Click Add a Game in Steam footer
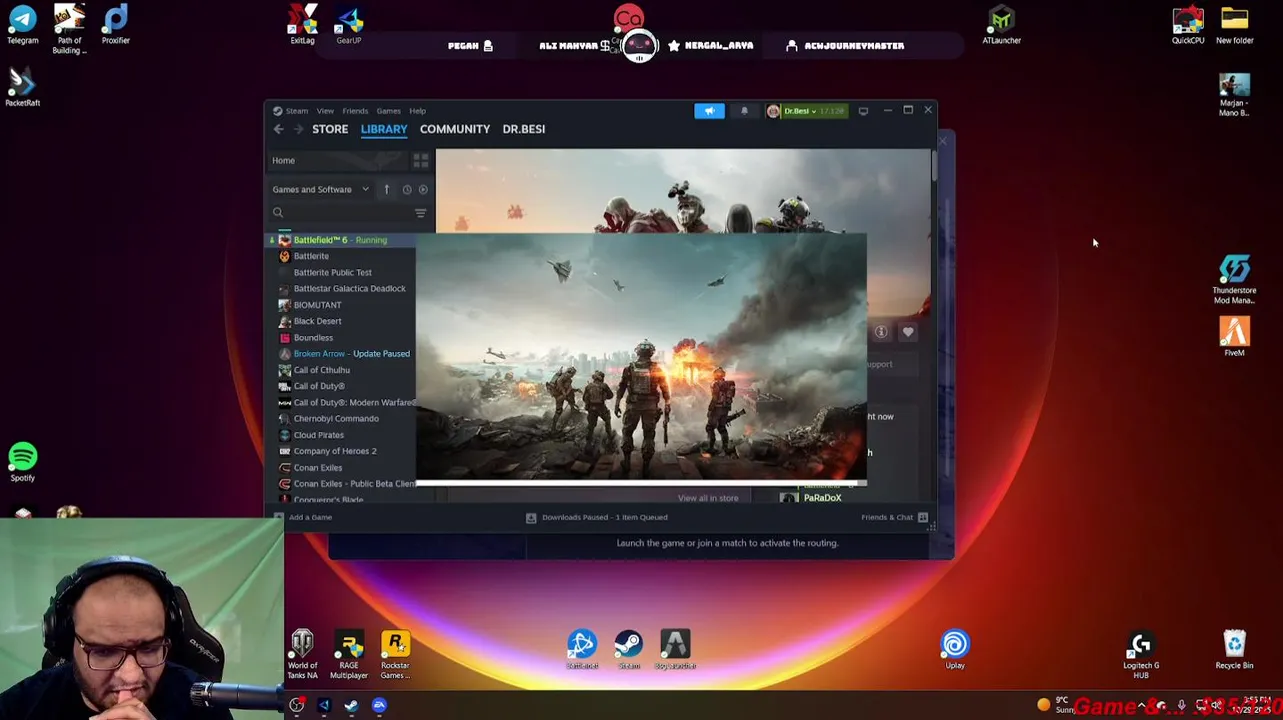1283x720 pixels. (x=303, y=517)
